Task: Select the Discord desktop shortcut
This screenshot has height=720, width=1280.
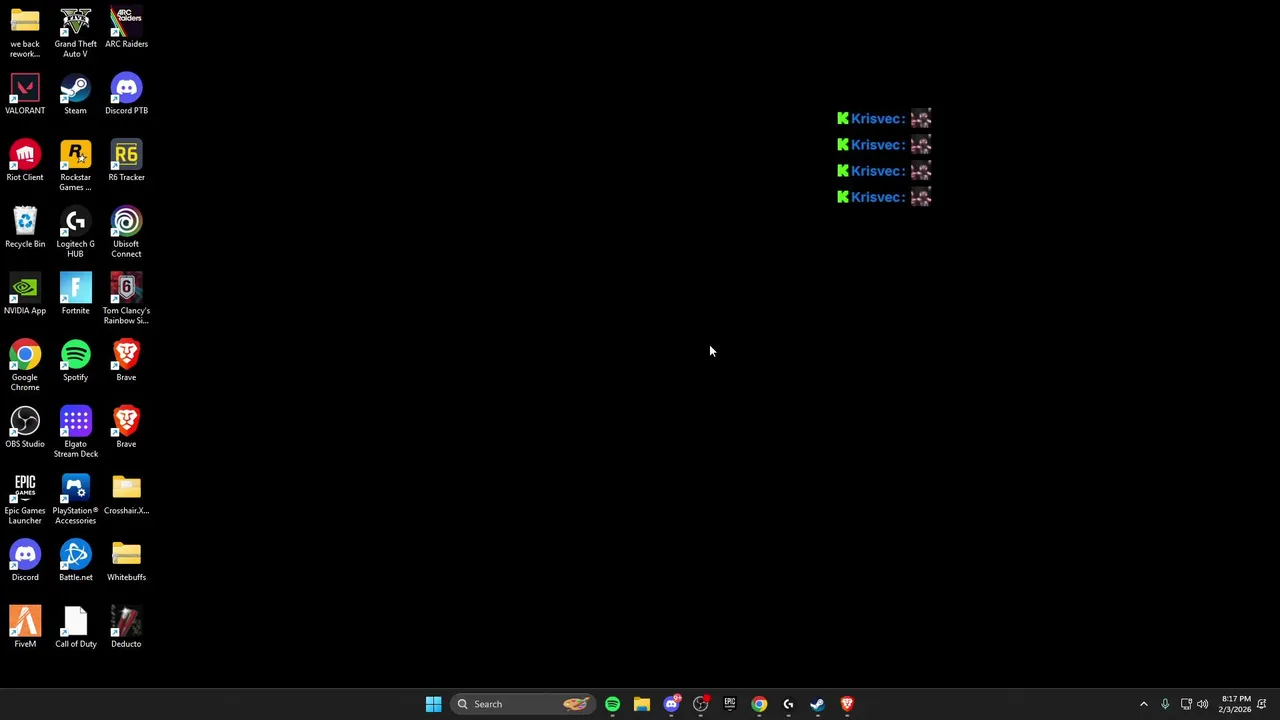Action: click(x=25, y=561)
